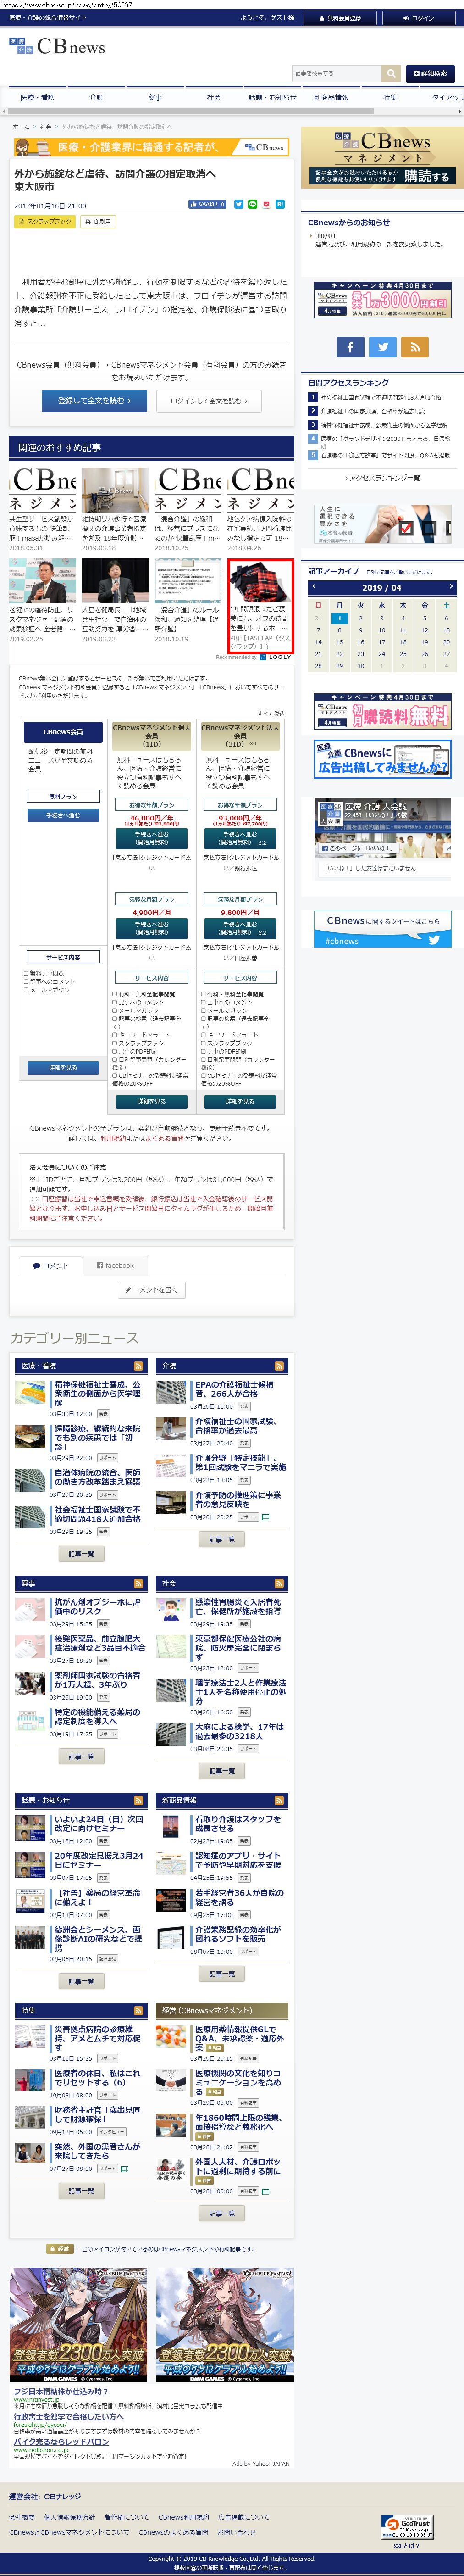Viewport: 464px width, 2576px height.
Task: Open RSS feed icon for 話題・お知らせ section
Action: 138,1800
